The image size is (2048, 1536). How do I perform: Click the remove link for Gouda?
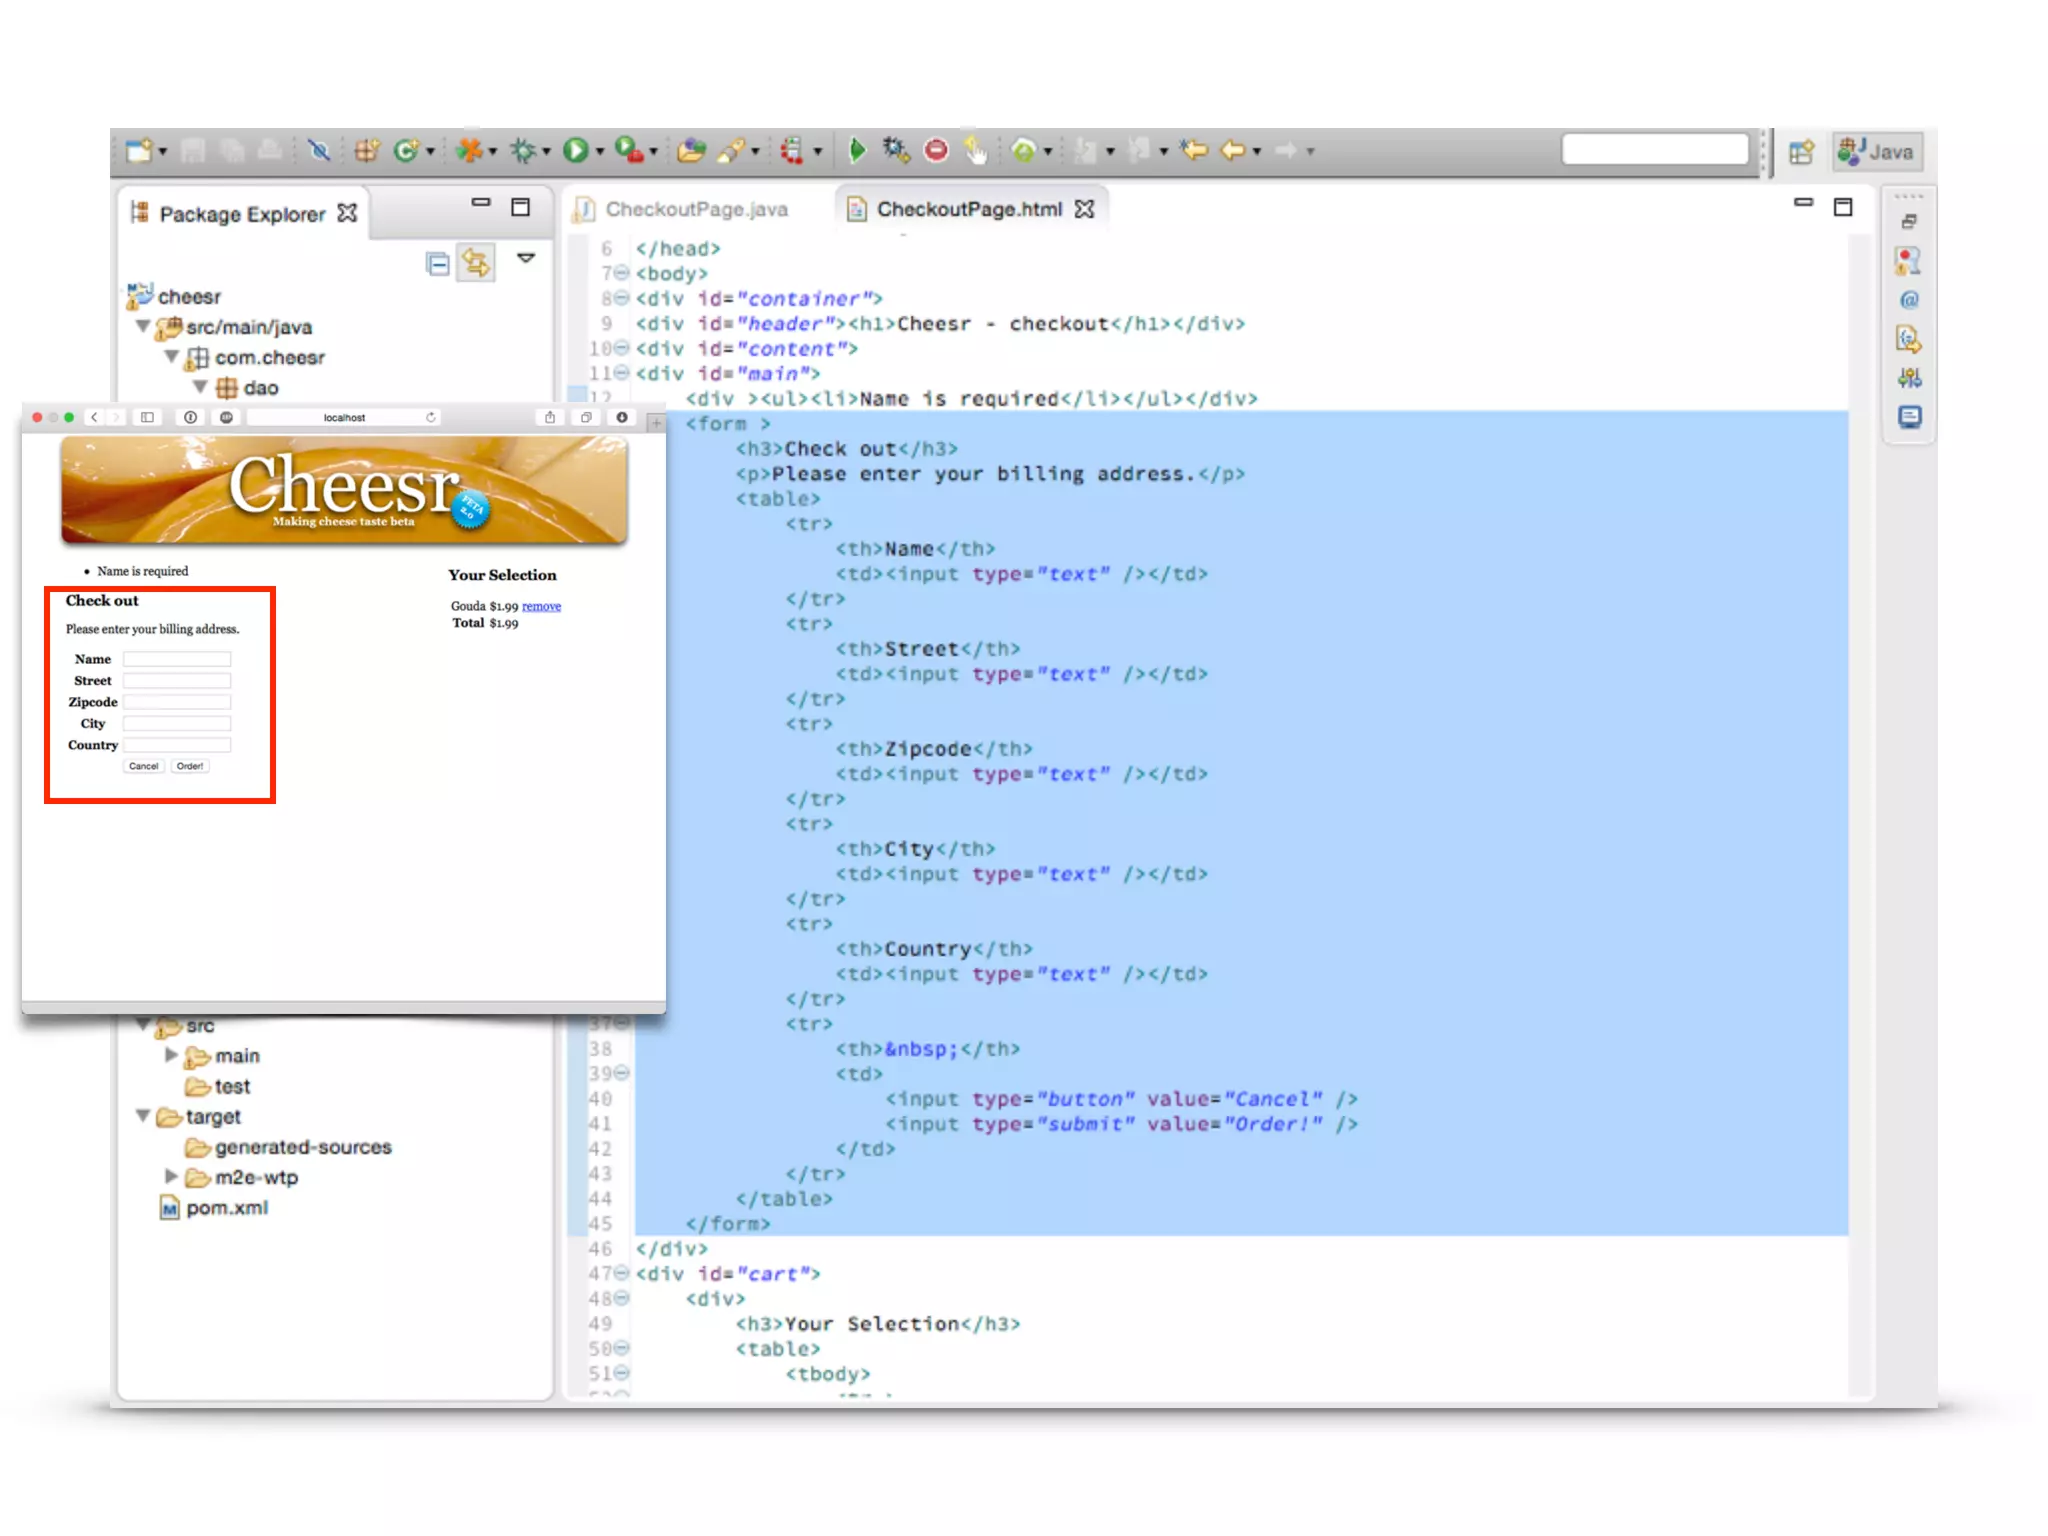(541, 606)
